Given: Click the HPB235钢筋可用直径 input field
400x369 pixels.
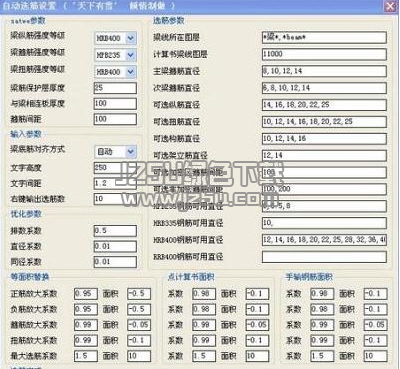Looking at the screenshot, I should pos(324,206).
